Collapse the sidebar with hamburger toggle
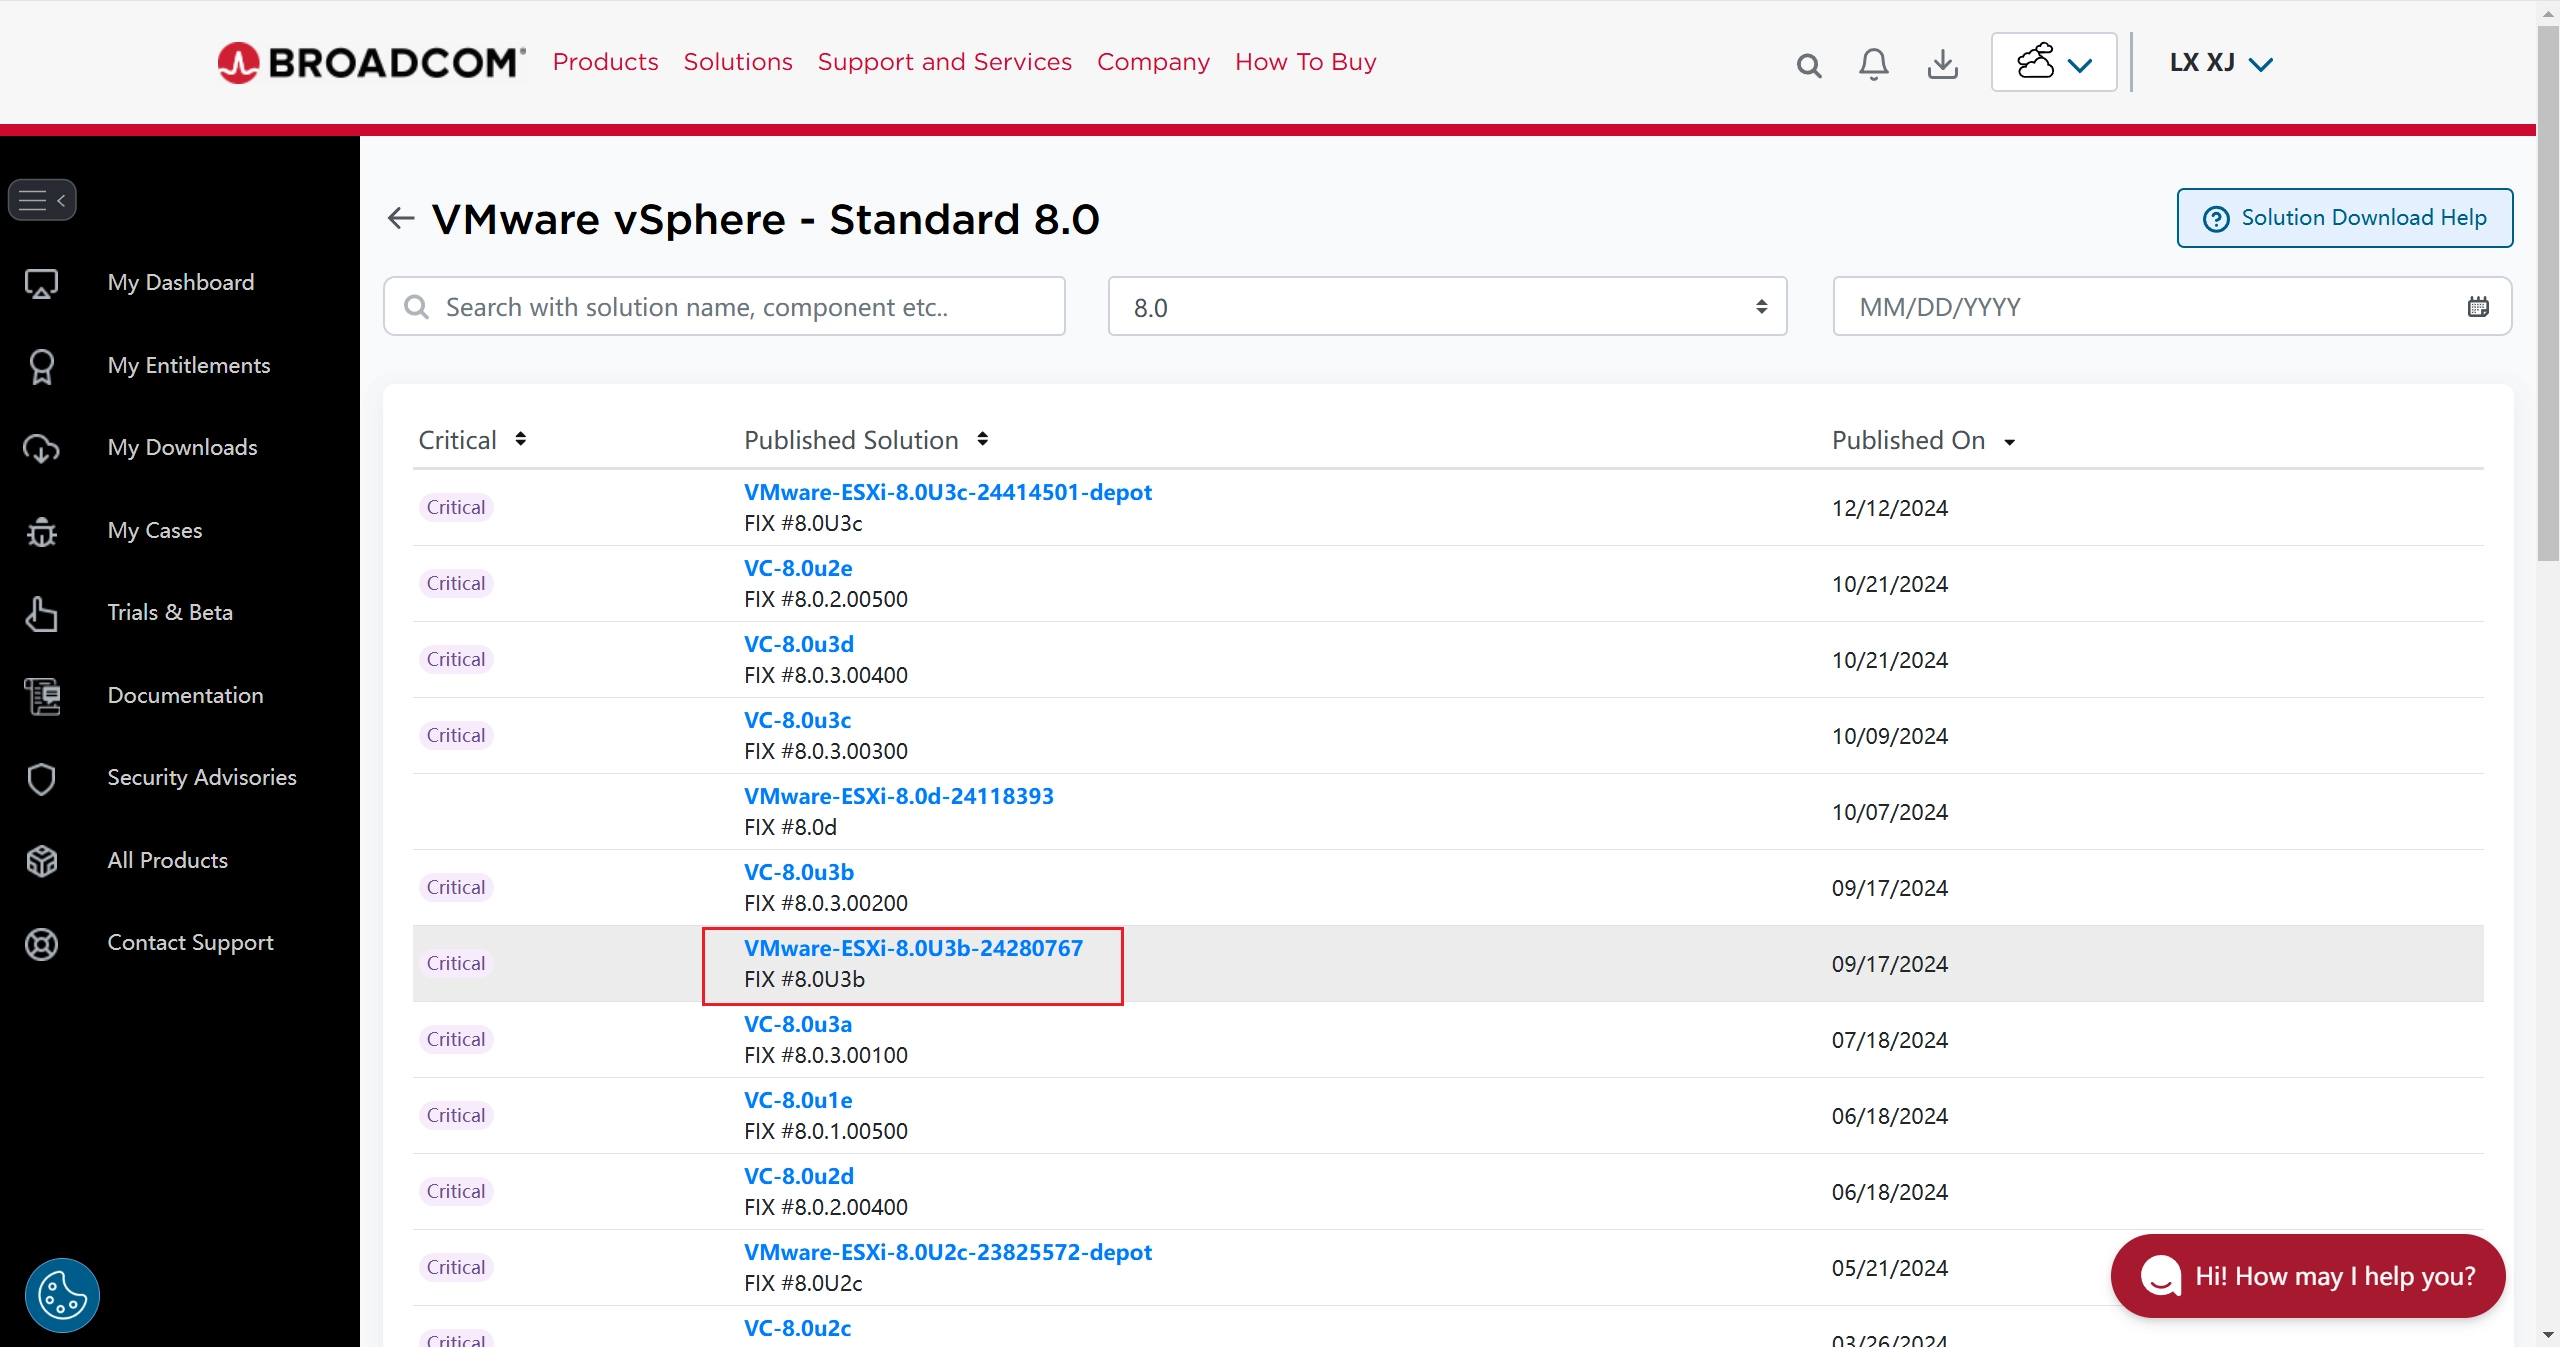 [x=42, y=200]
